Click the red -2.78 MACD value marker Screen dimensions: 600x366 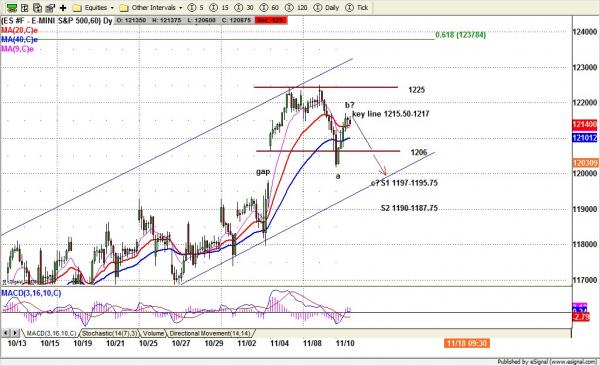(x=581, y=317)
